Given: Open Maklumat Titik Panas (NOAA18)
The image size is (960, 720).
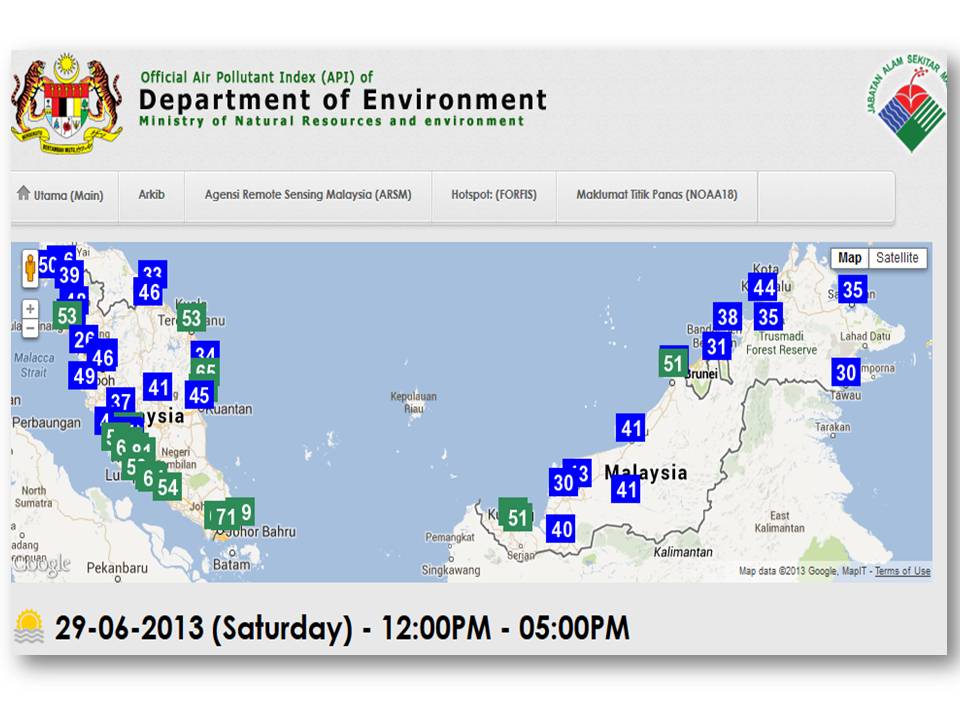Looking at the screenshot, I should point(655,196).
